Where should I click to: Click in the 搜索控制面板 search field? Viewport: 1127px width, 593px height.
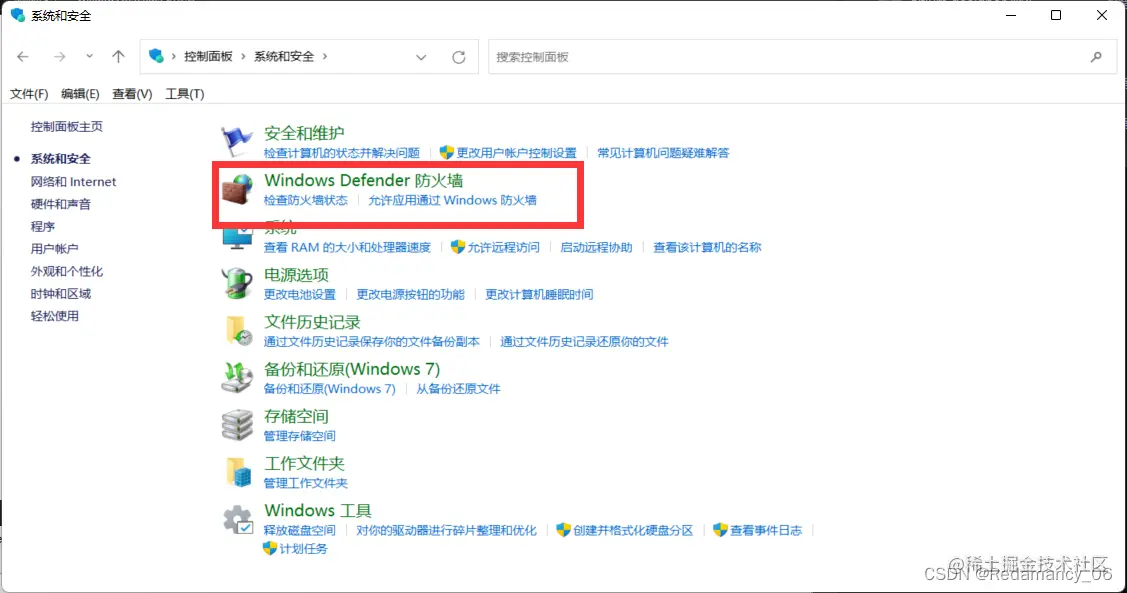[802, 57]
